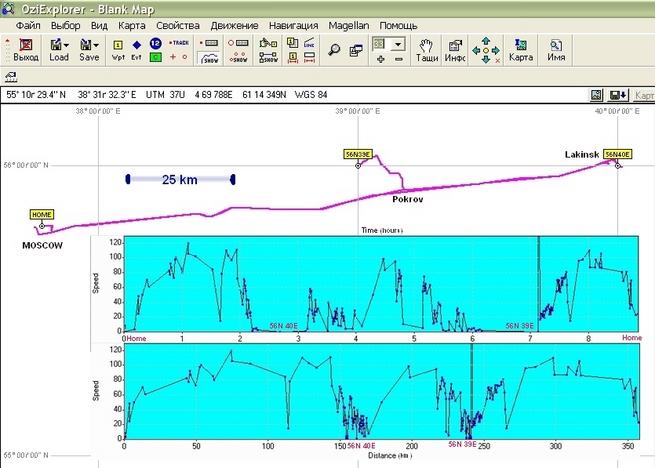Select the TRACK point tool
655x468 pixels.
(179, 43)
